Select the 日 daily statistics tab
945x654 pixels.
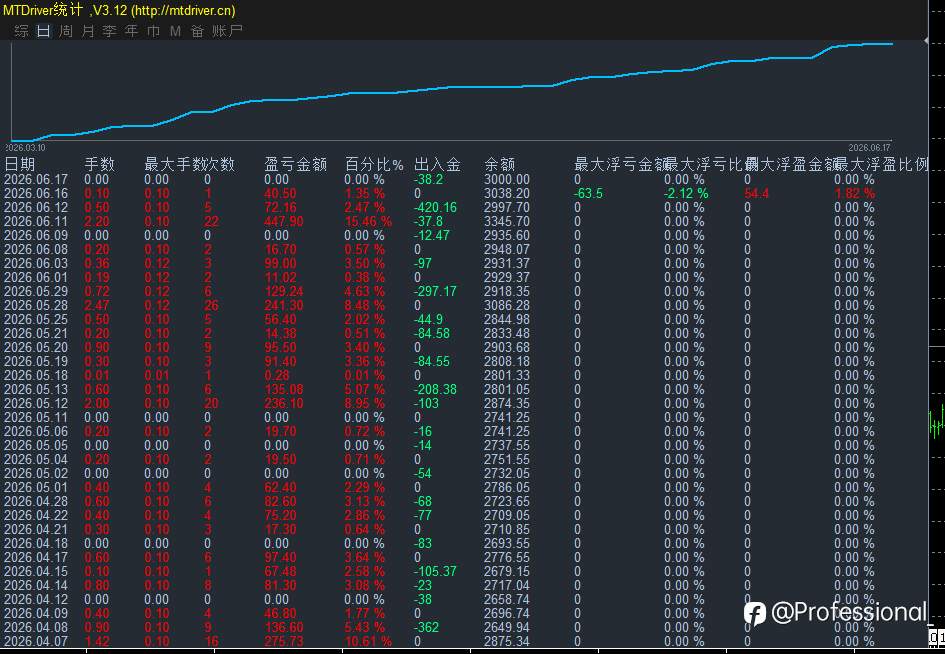pyautogui.click(x=43, y=31)
